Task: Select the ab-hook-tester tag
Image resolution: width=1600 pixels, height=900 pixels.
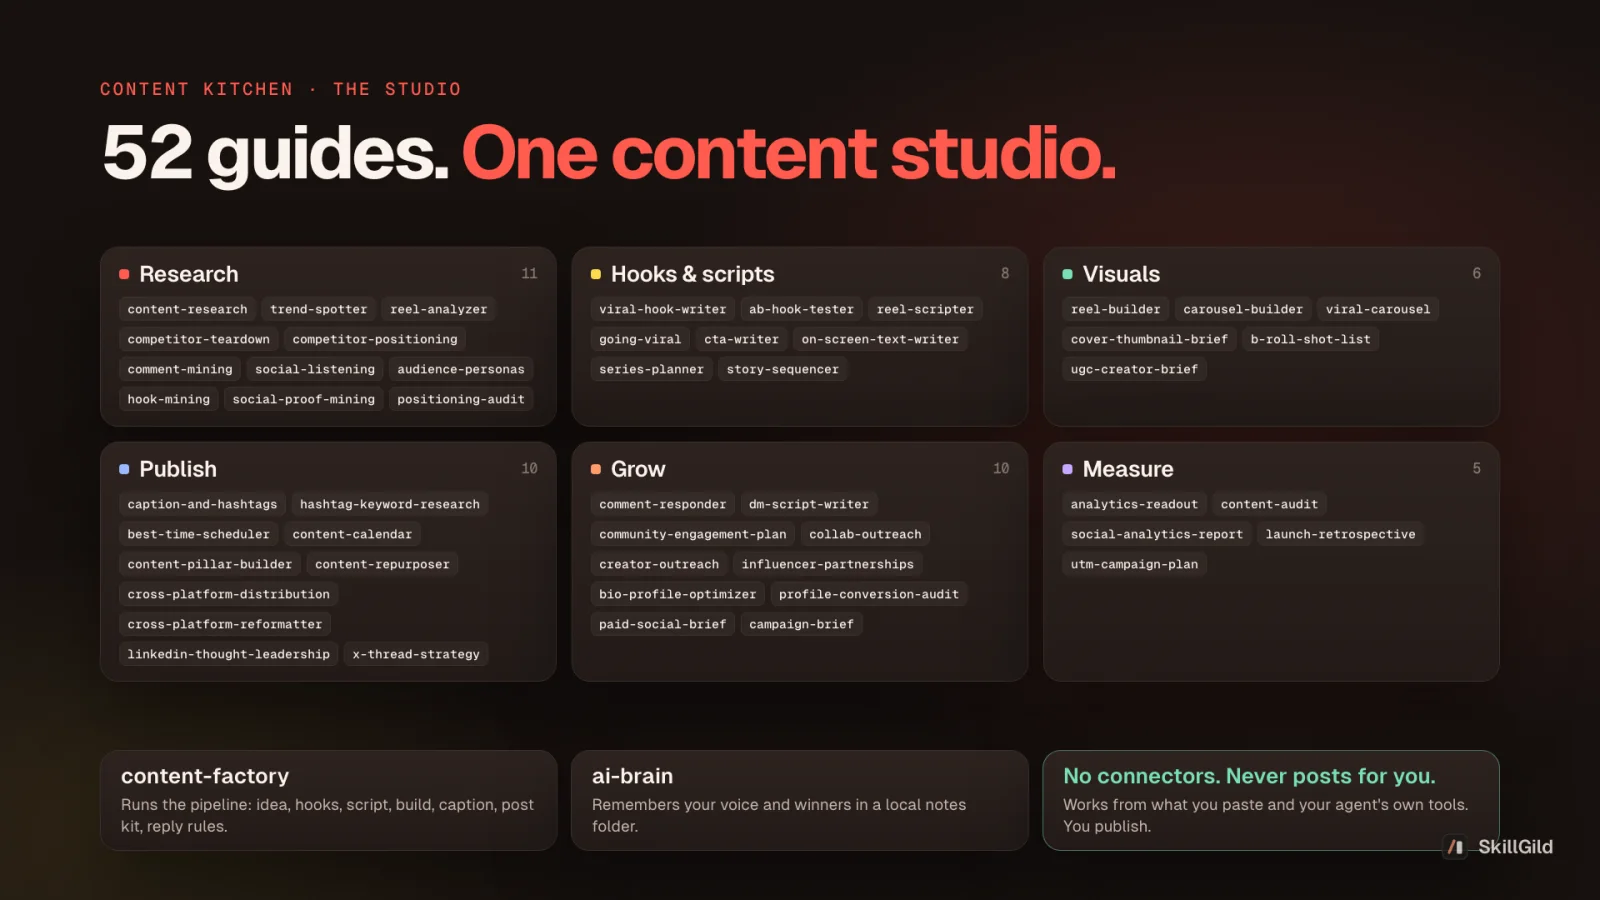Action: pos(801,309)
